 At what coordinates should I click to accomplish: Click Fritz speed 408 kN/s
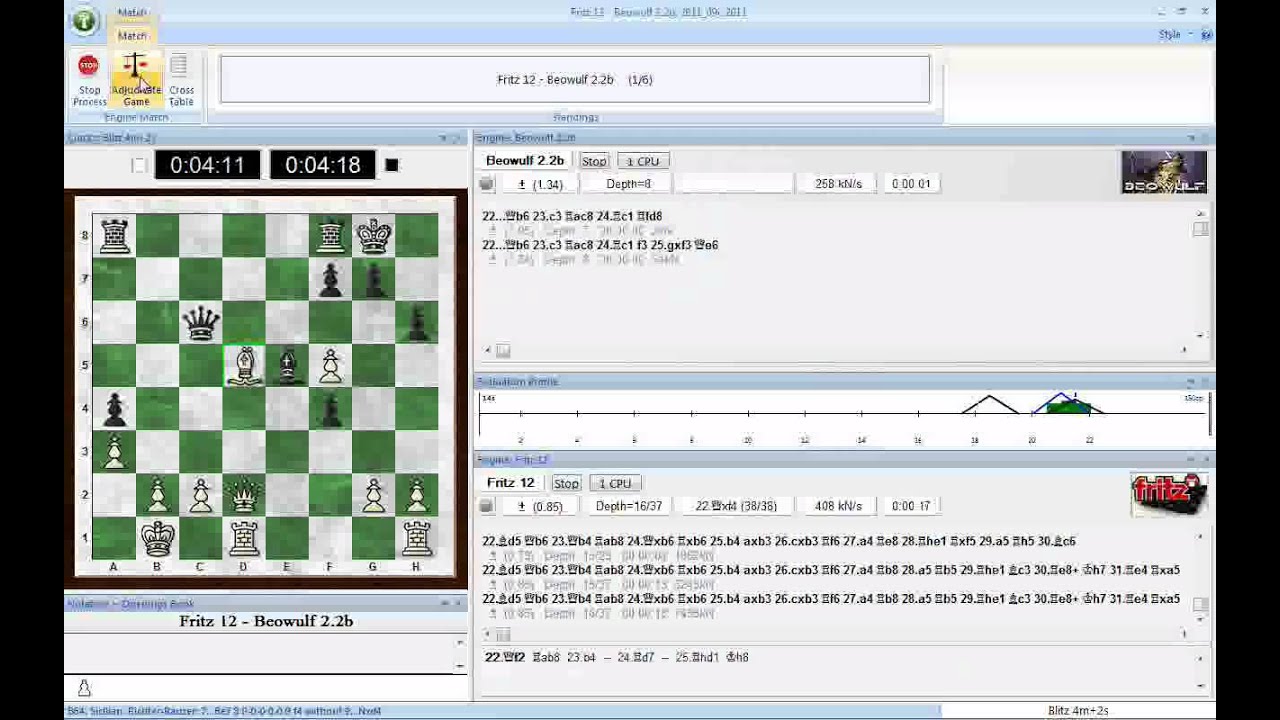point(838,506)
